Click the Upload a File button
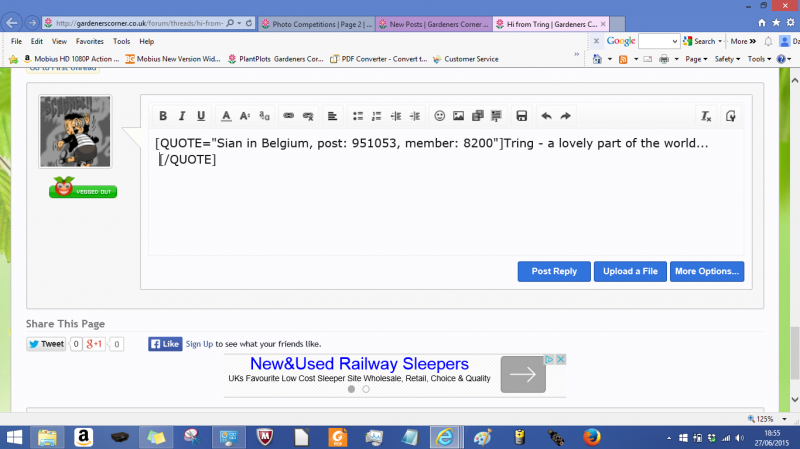 [629, 271]
